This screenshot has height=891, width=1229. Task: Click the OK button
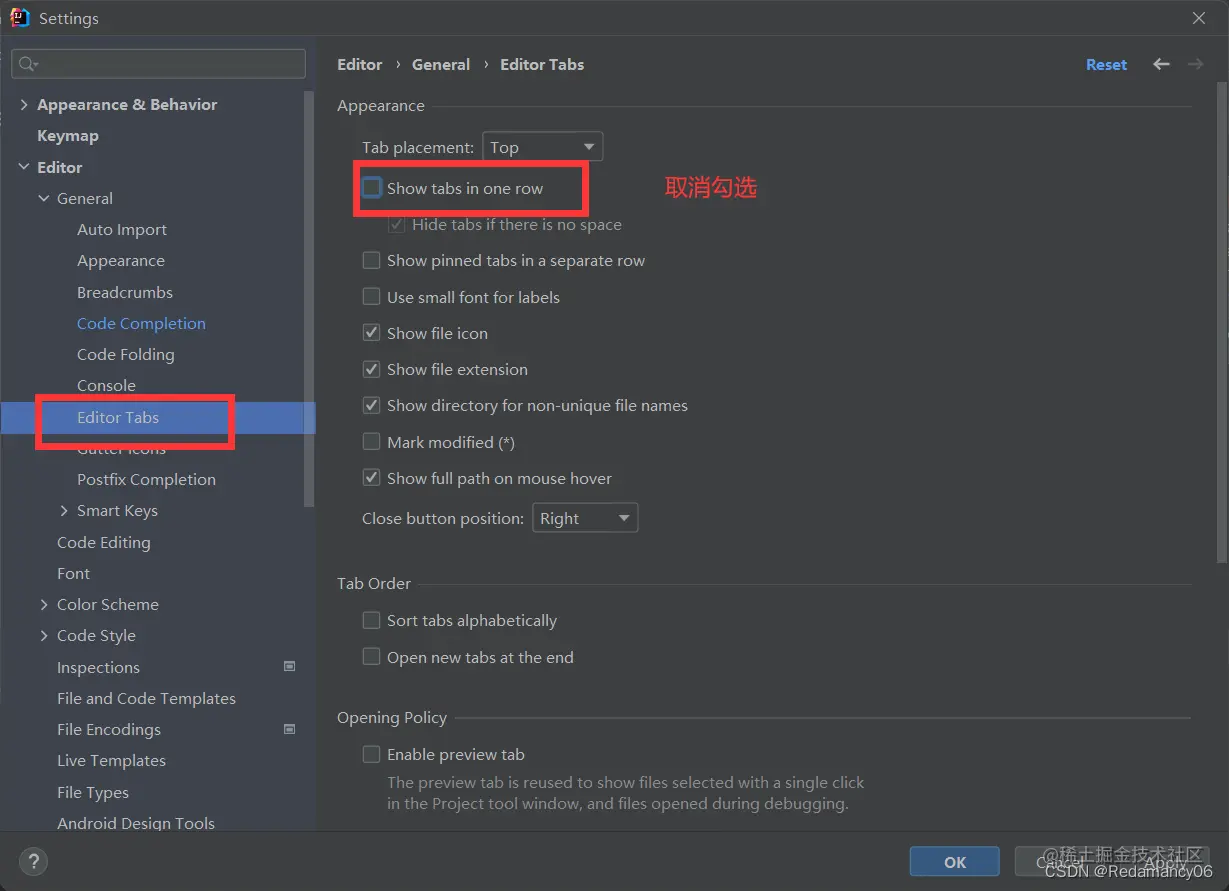point(955,861)
